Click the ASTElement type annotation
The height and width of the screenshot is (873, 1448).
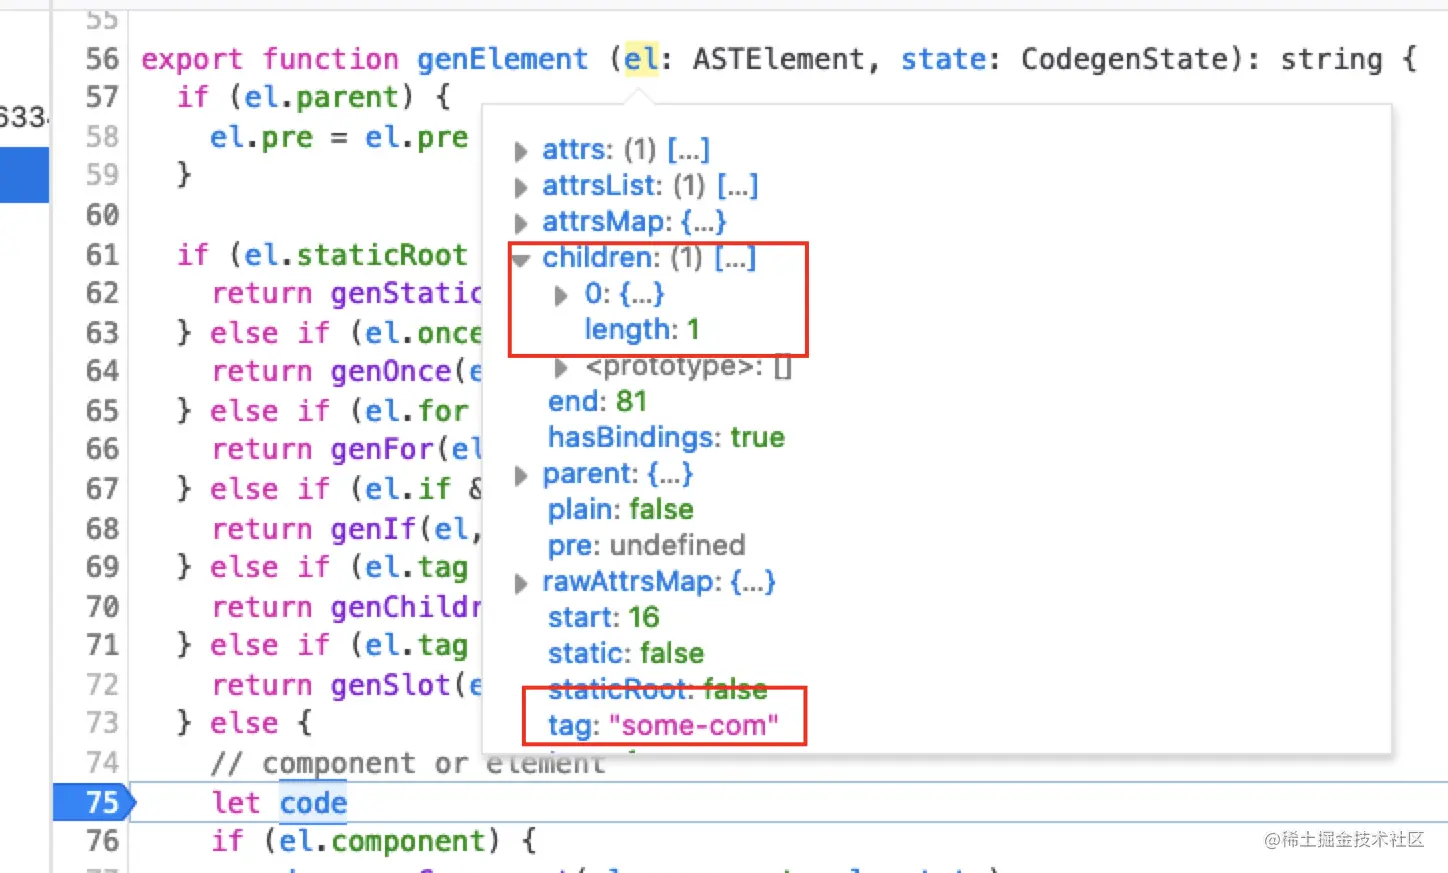(778, 59)
